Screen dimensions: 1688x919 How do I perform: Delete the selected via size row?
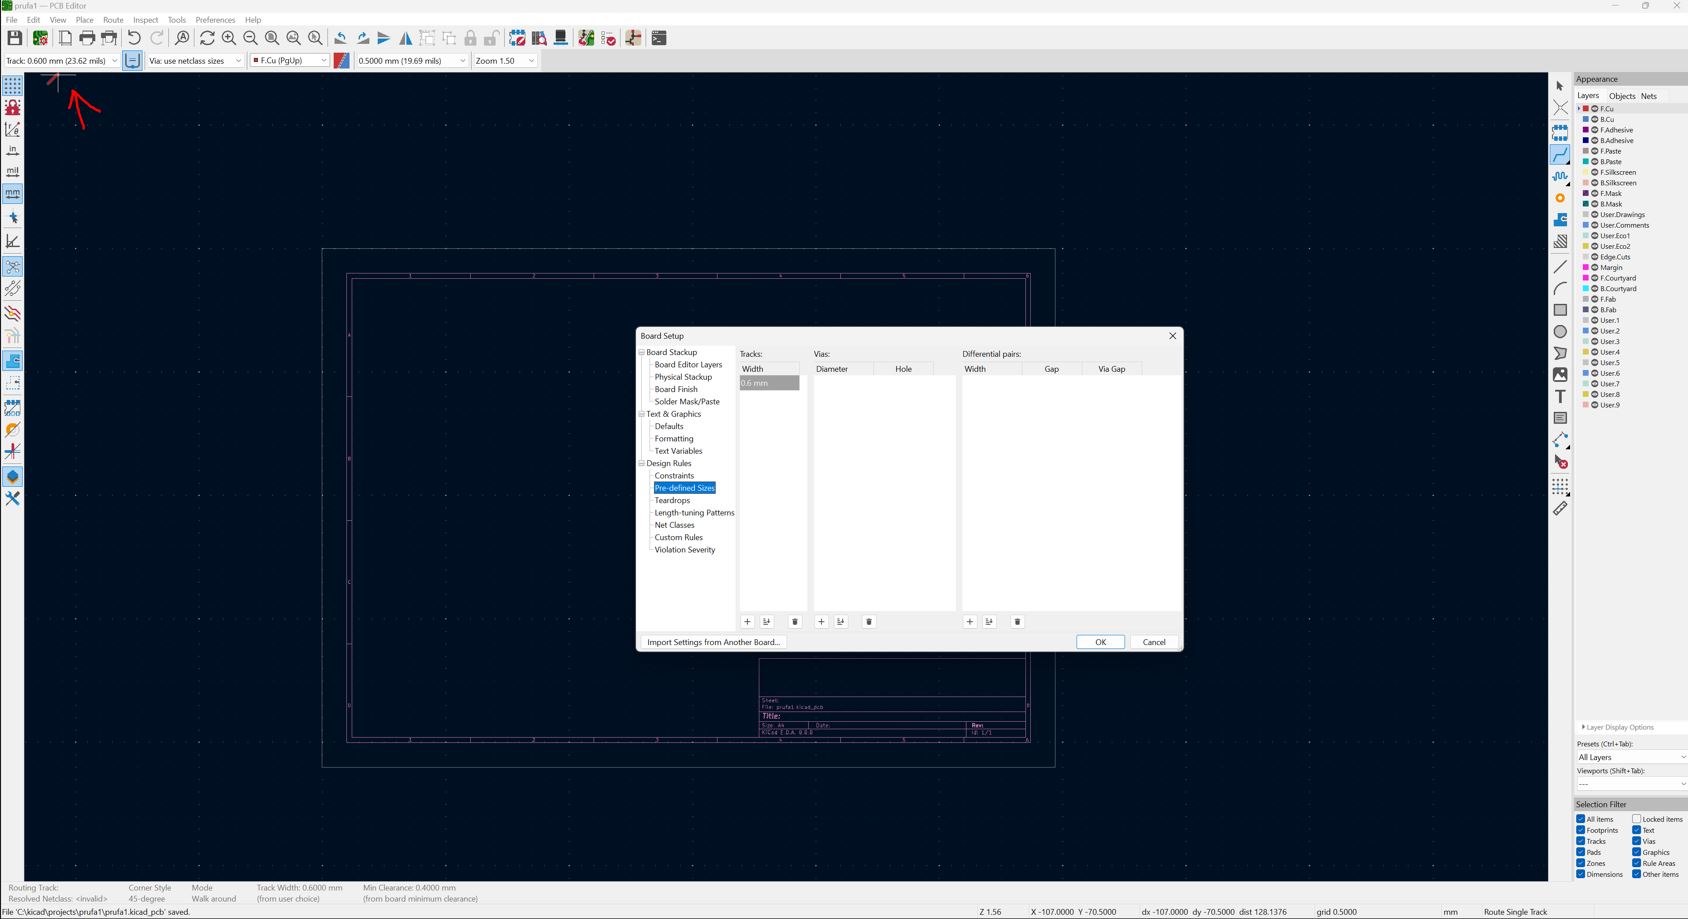869,622
